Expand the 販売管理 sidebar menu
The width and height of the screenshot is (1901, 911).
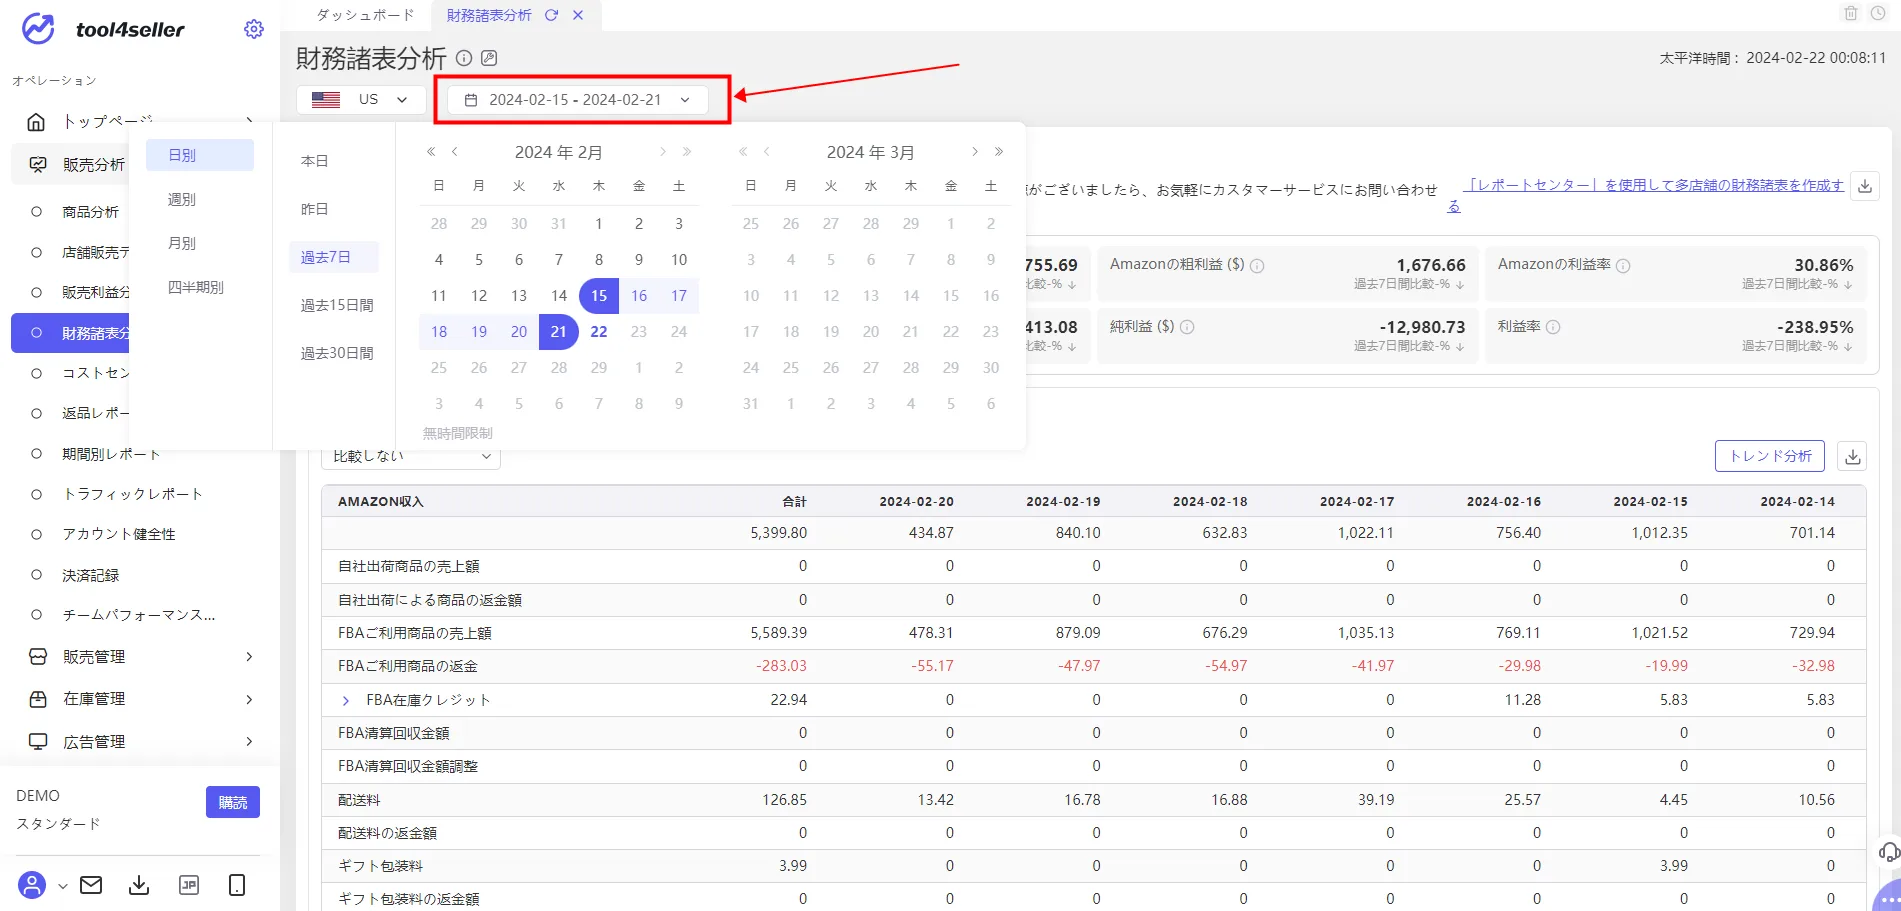coord(249,657)
